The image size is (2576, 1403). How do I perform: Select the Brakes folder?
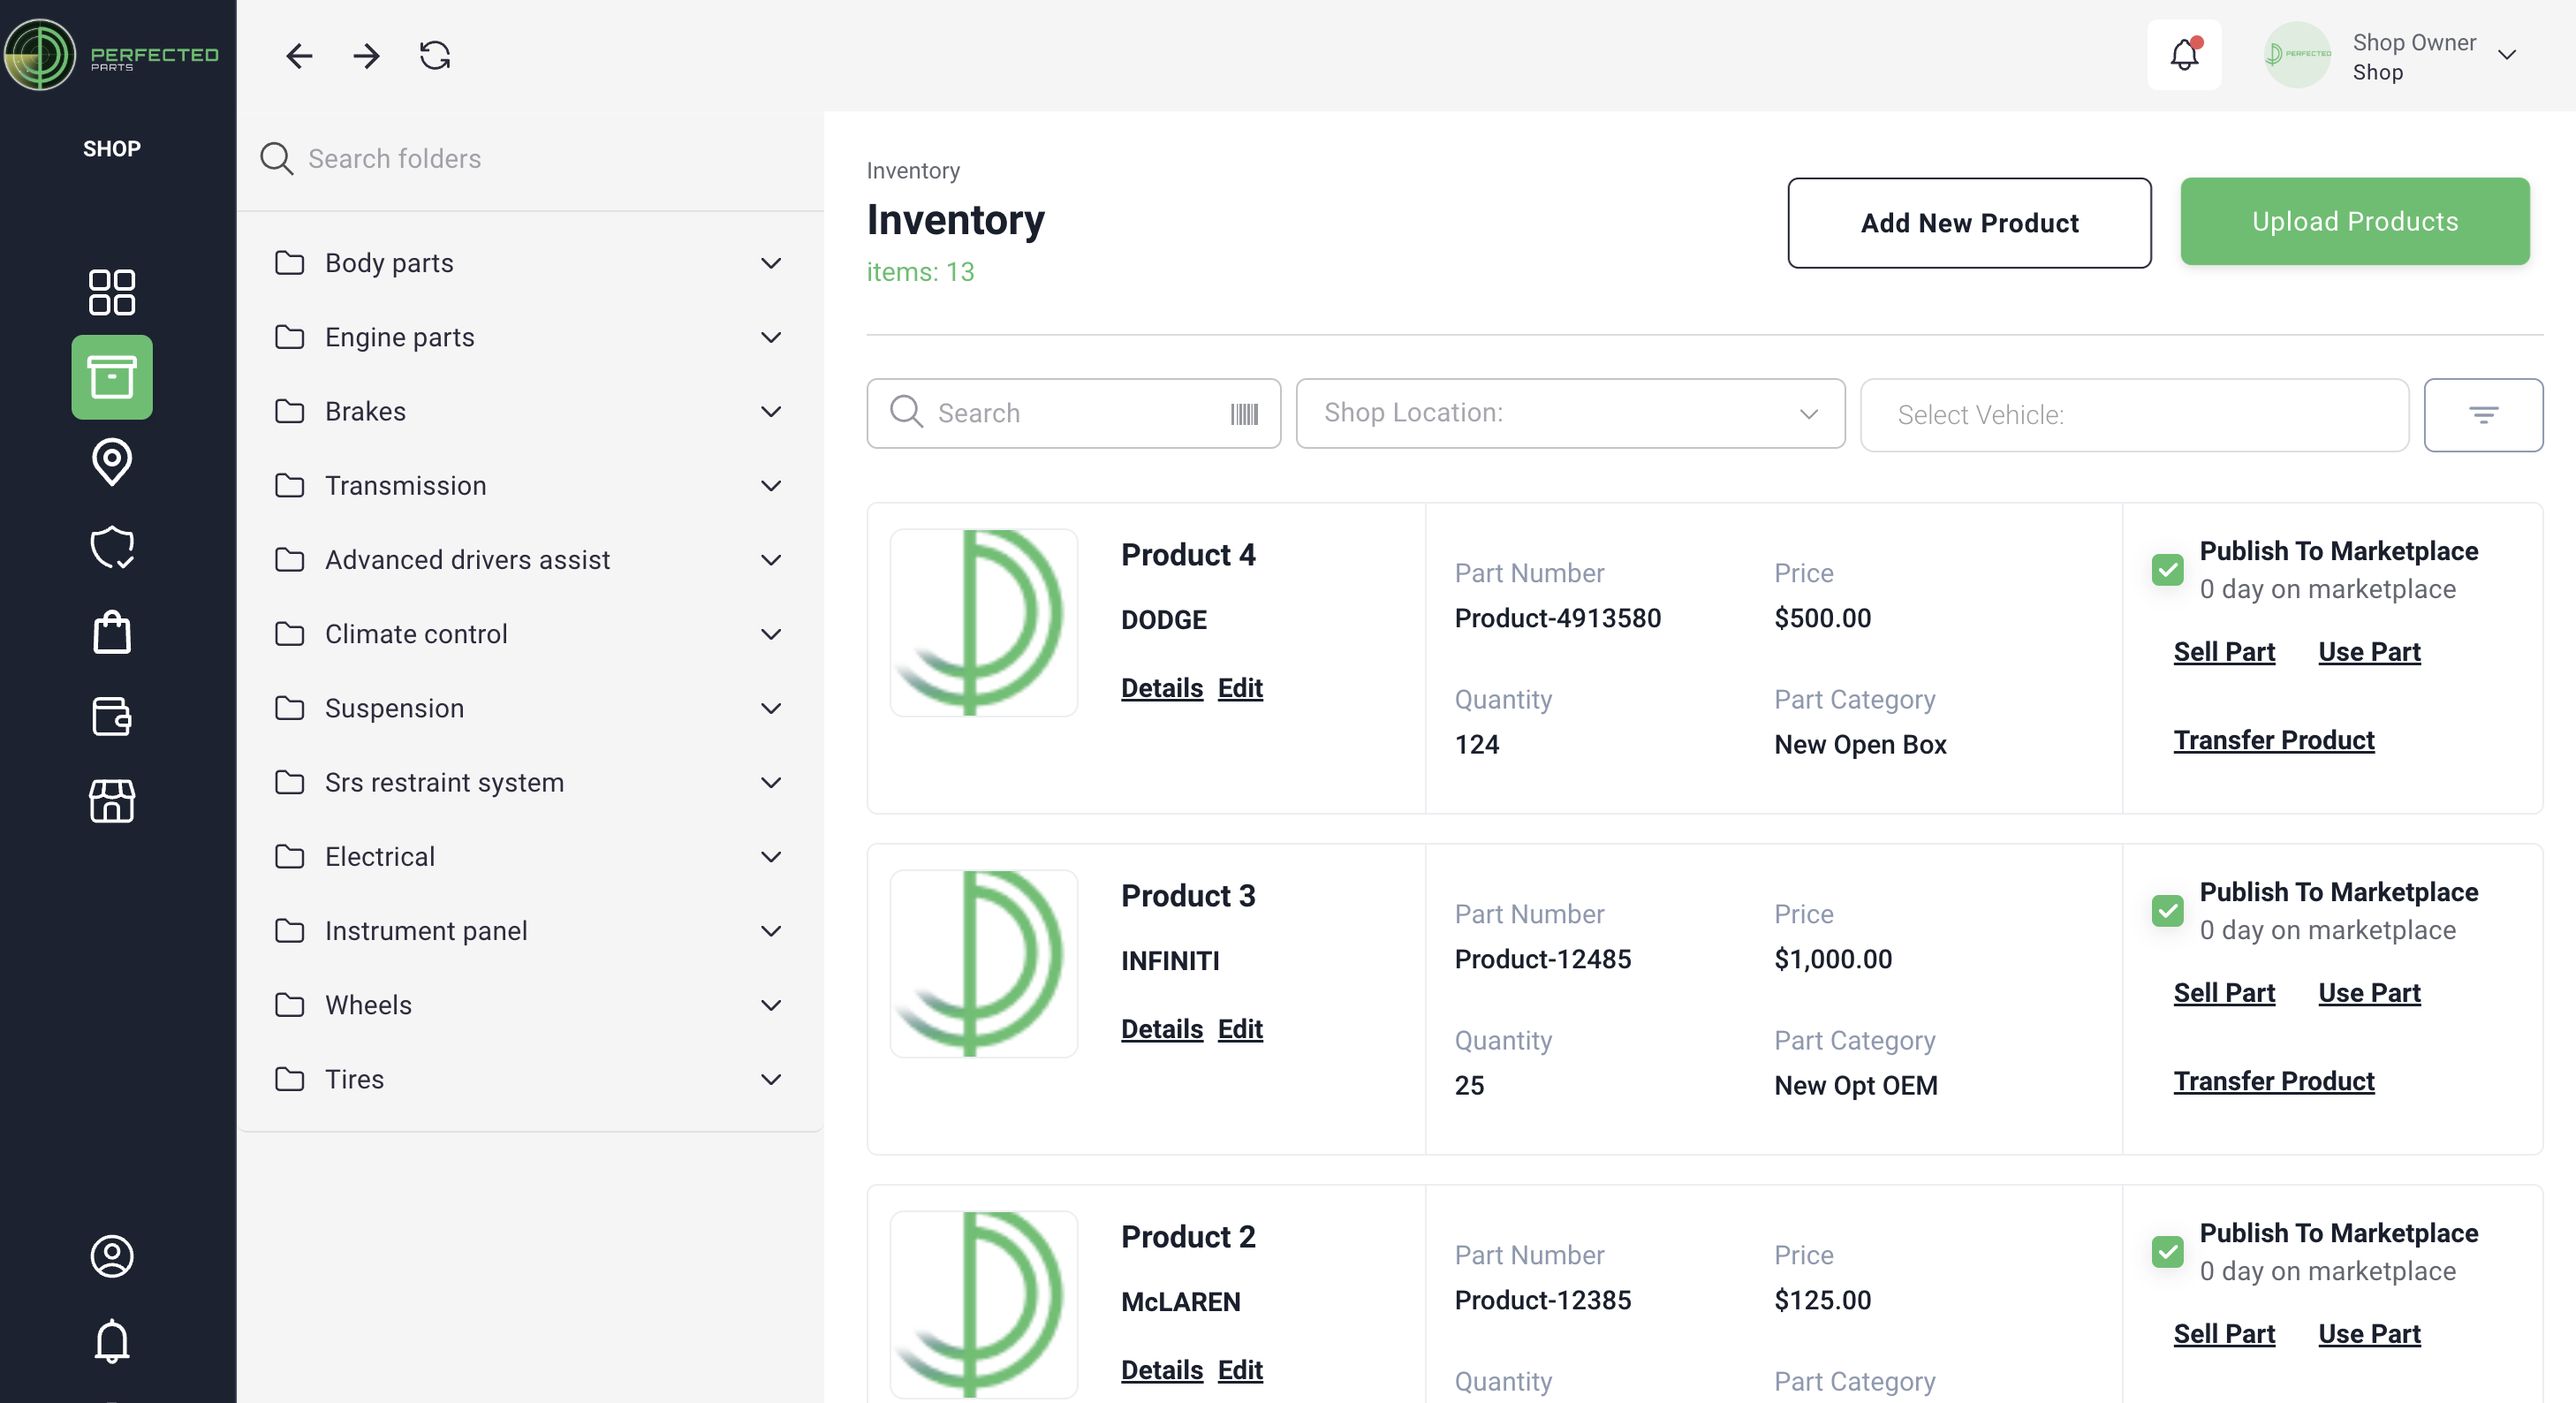click(x=365, y=411)
